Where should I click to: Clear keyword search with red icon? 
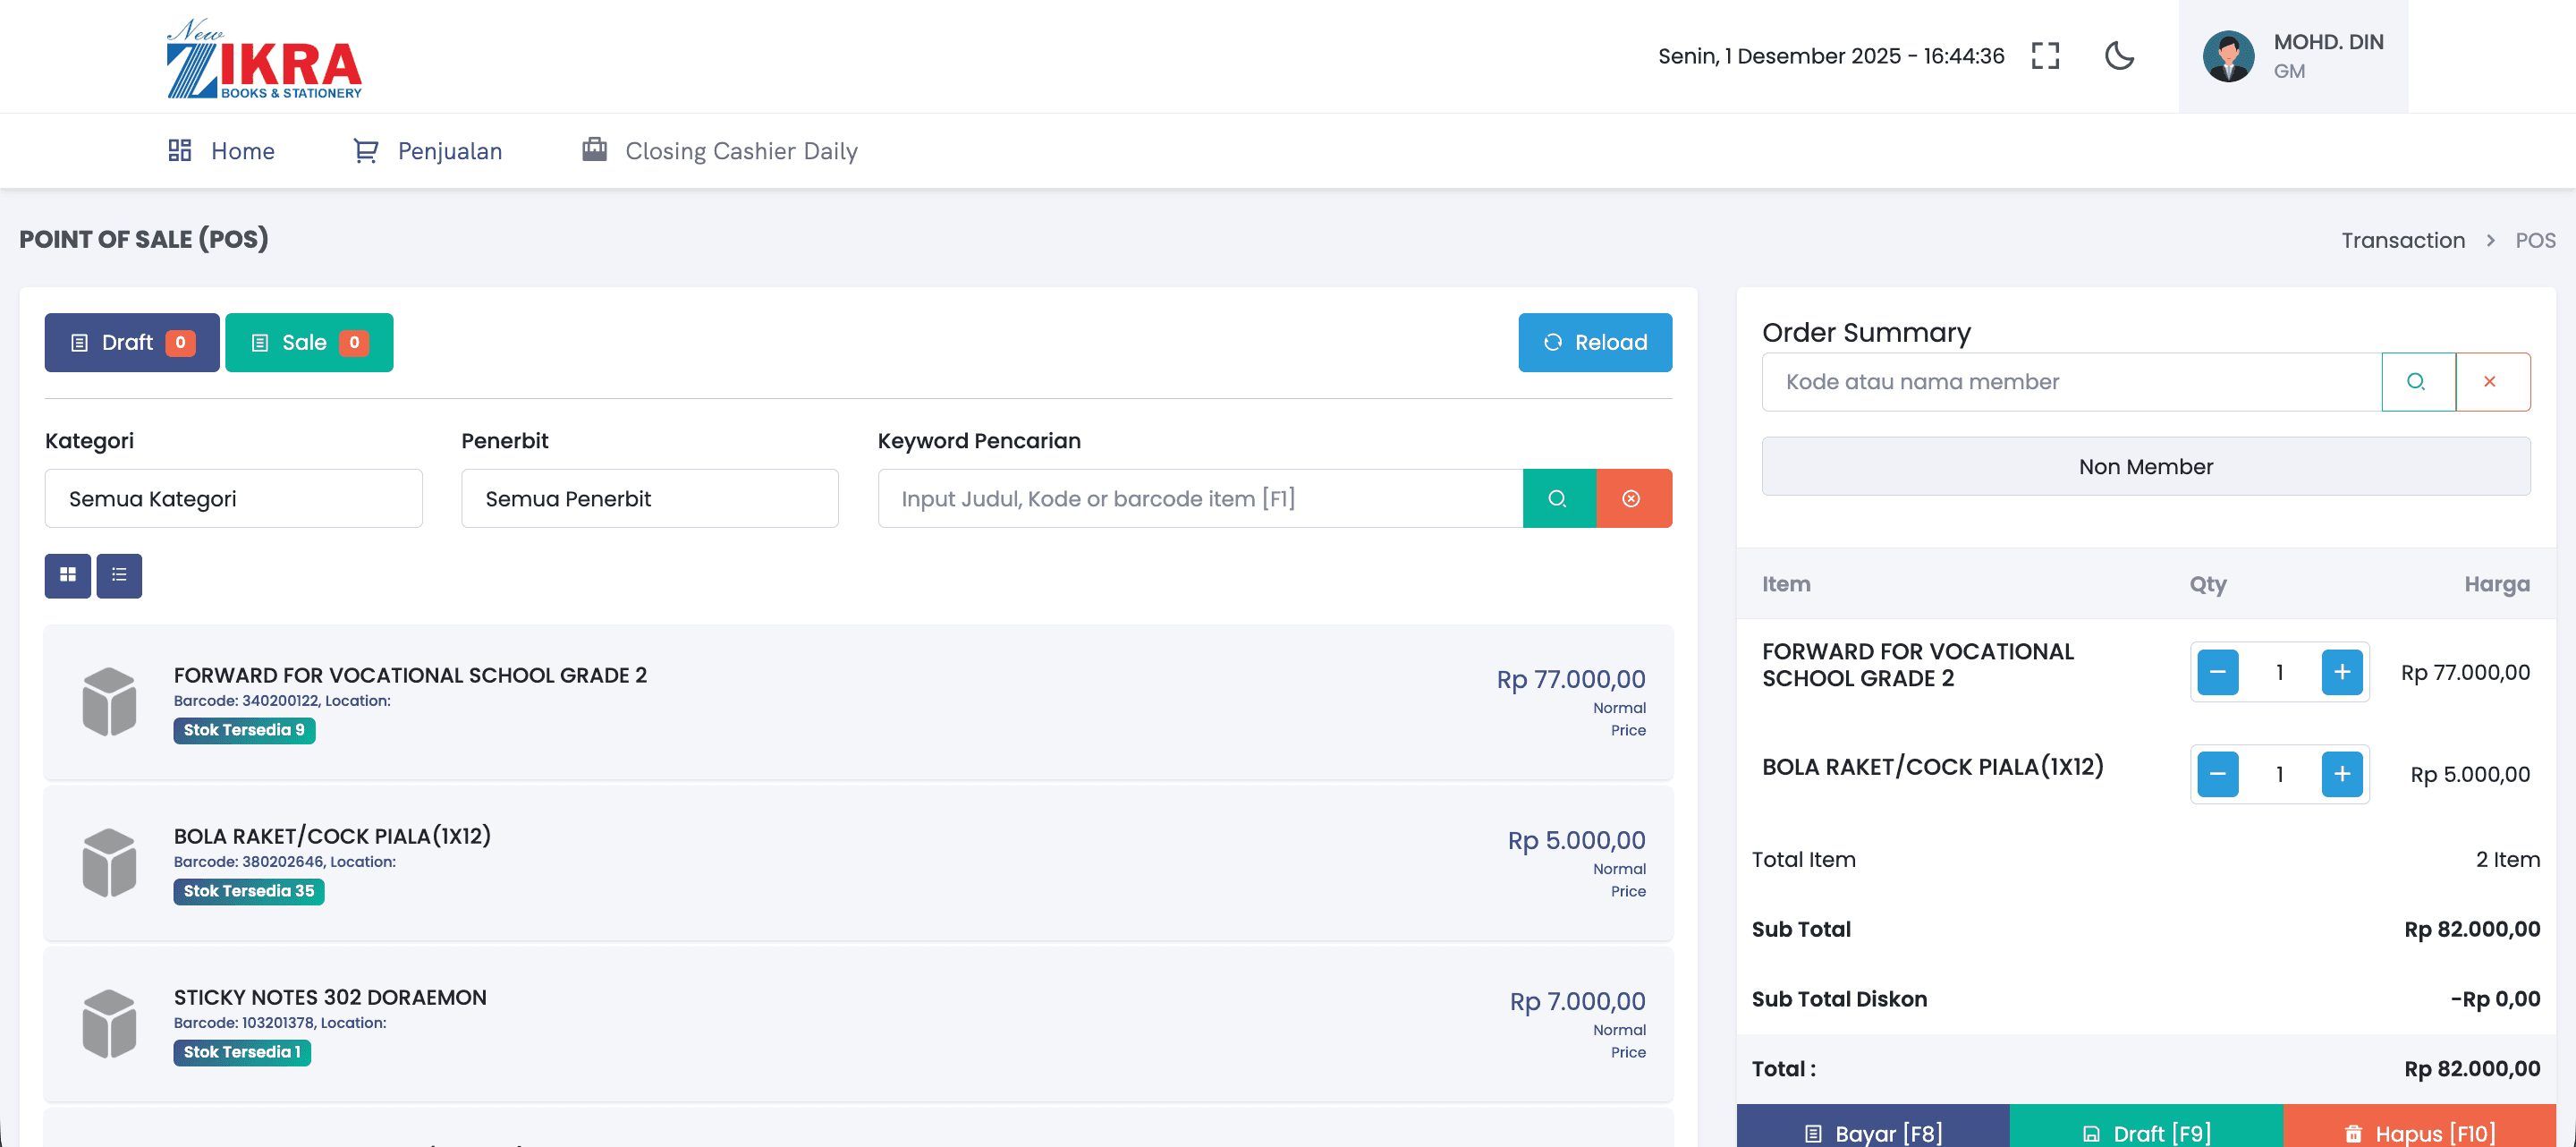(1632, 498)
